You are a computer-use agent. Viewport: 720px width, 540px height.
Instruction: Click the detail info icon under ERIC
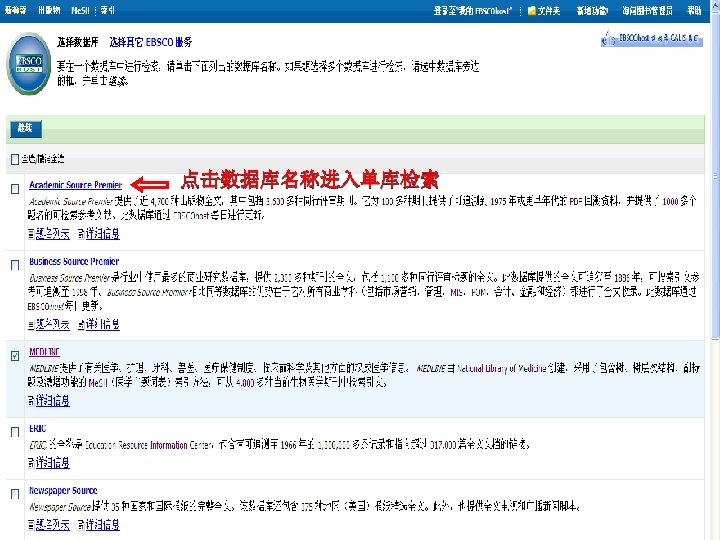(x=31, y=463)
